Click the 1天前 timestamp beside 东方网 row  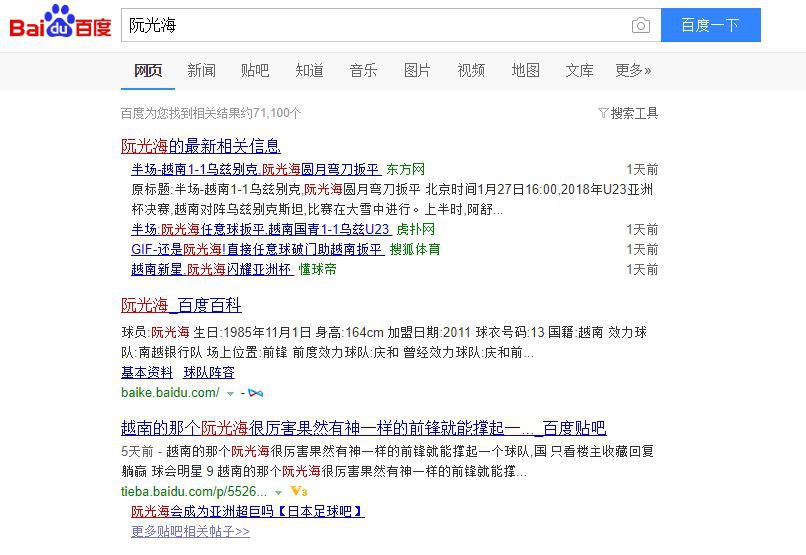642,169
